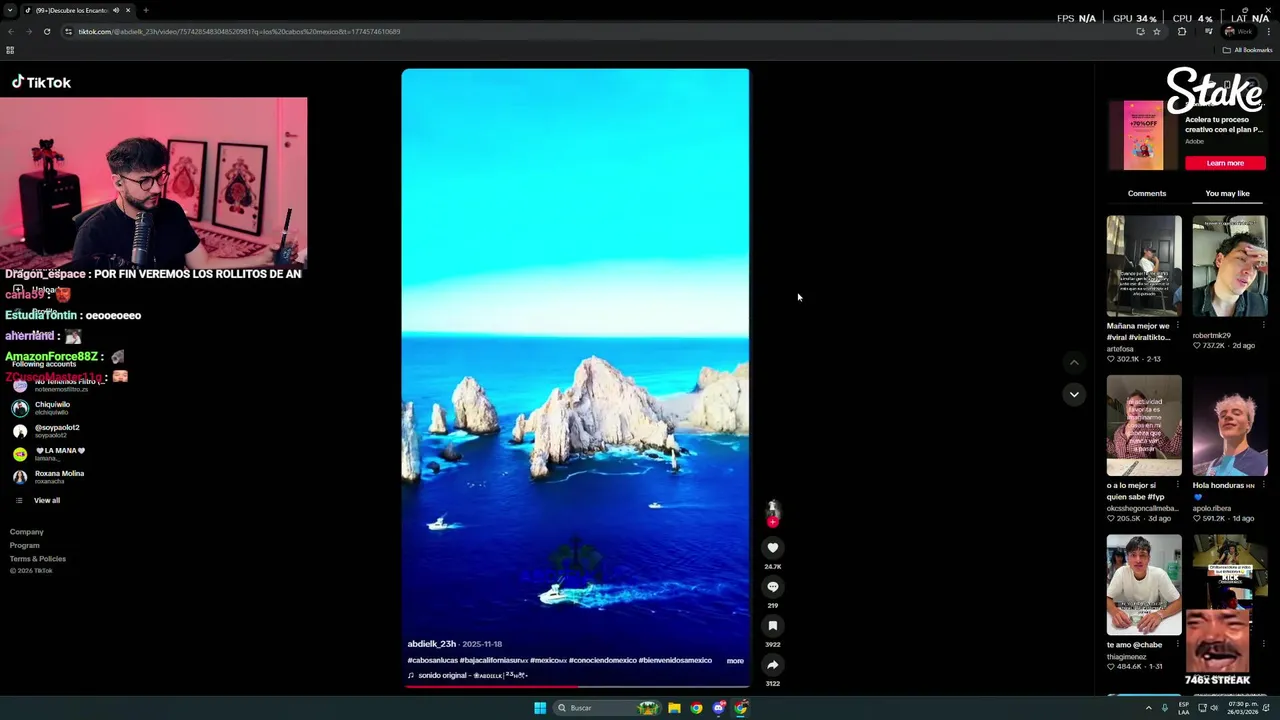Open the media controls icon in toolbar
The image size is (1280, 720).
tap(1208, 32)
